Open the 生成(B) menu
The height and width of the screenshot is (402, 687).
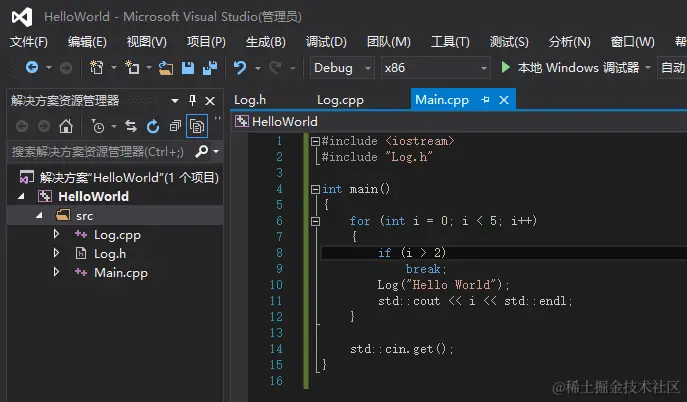tap(266, 42)
